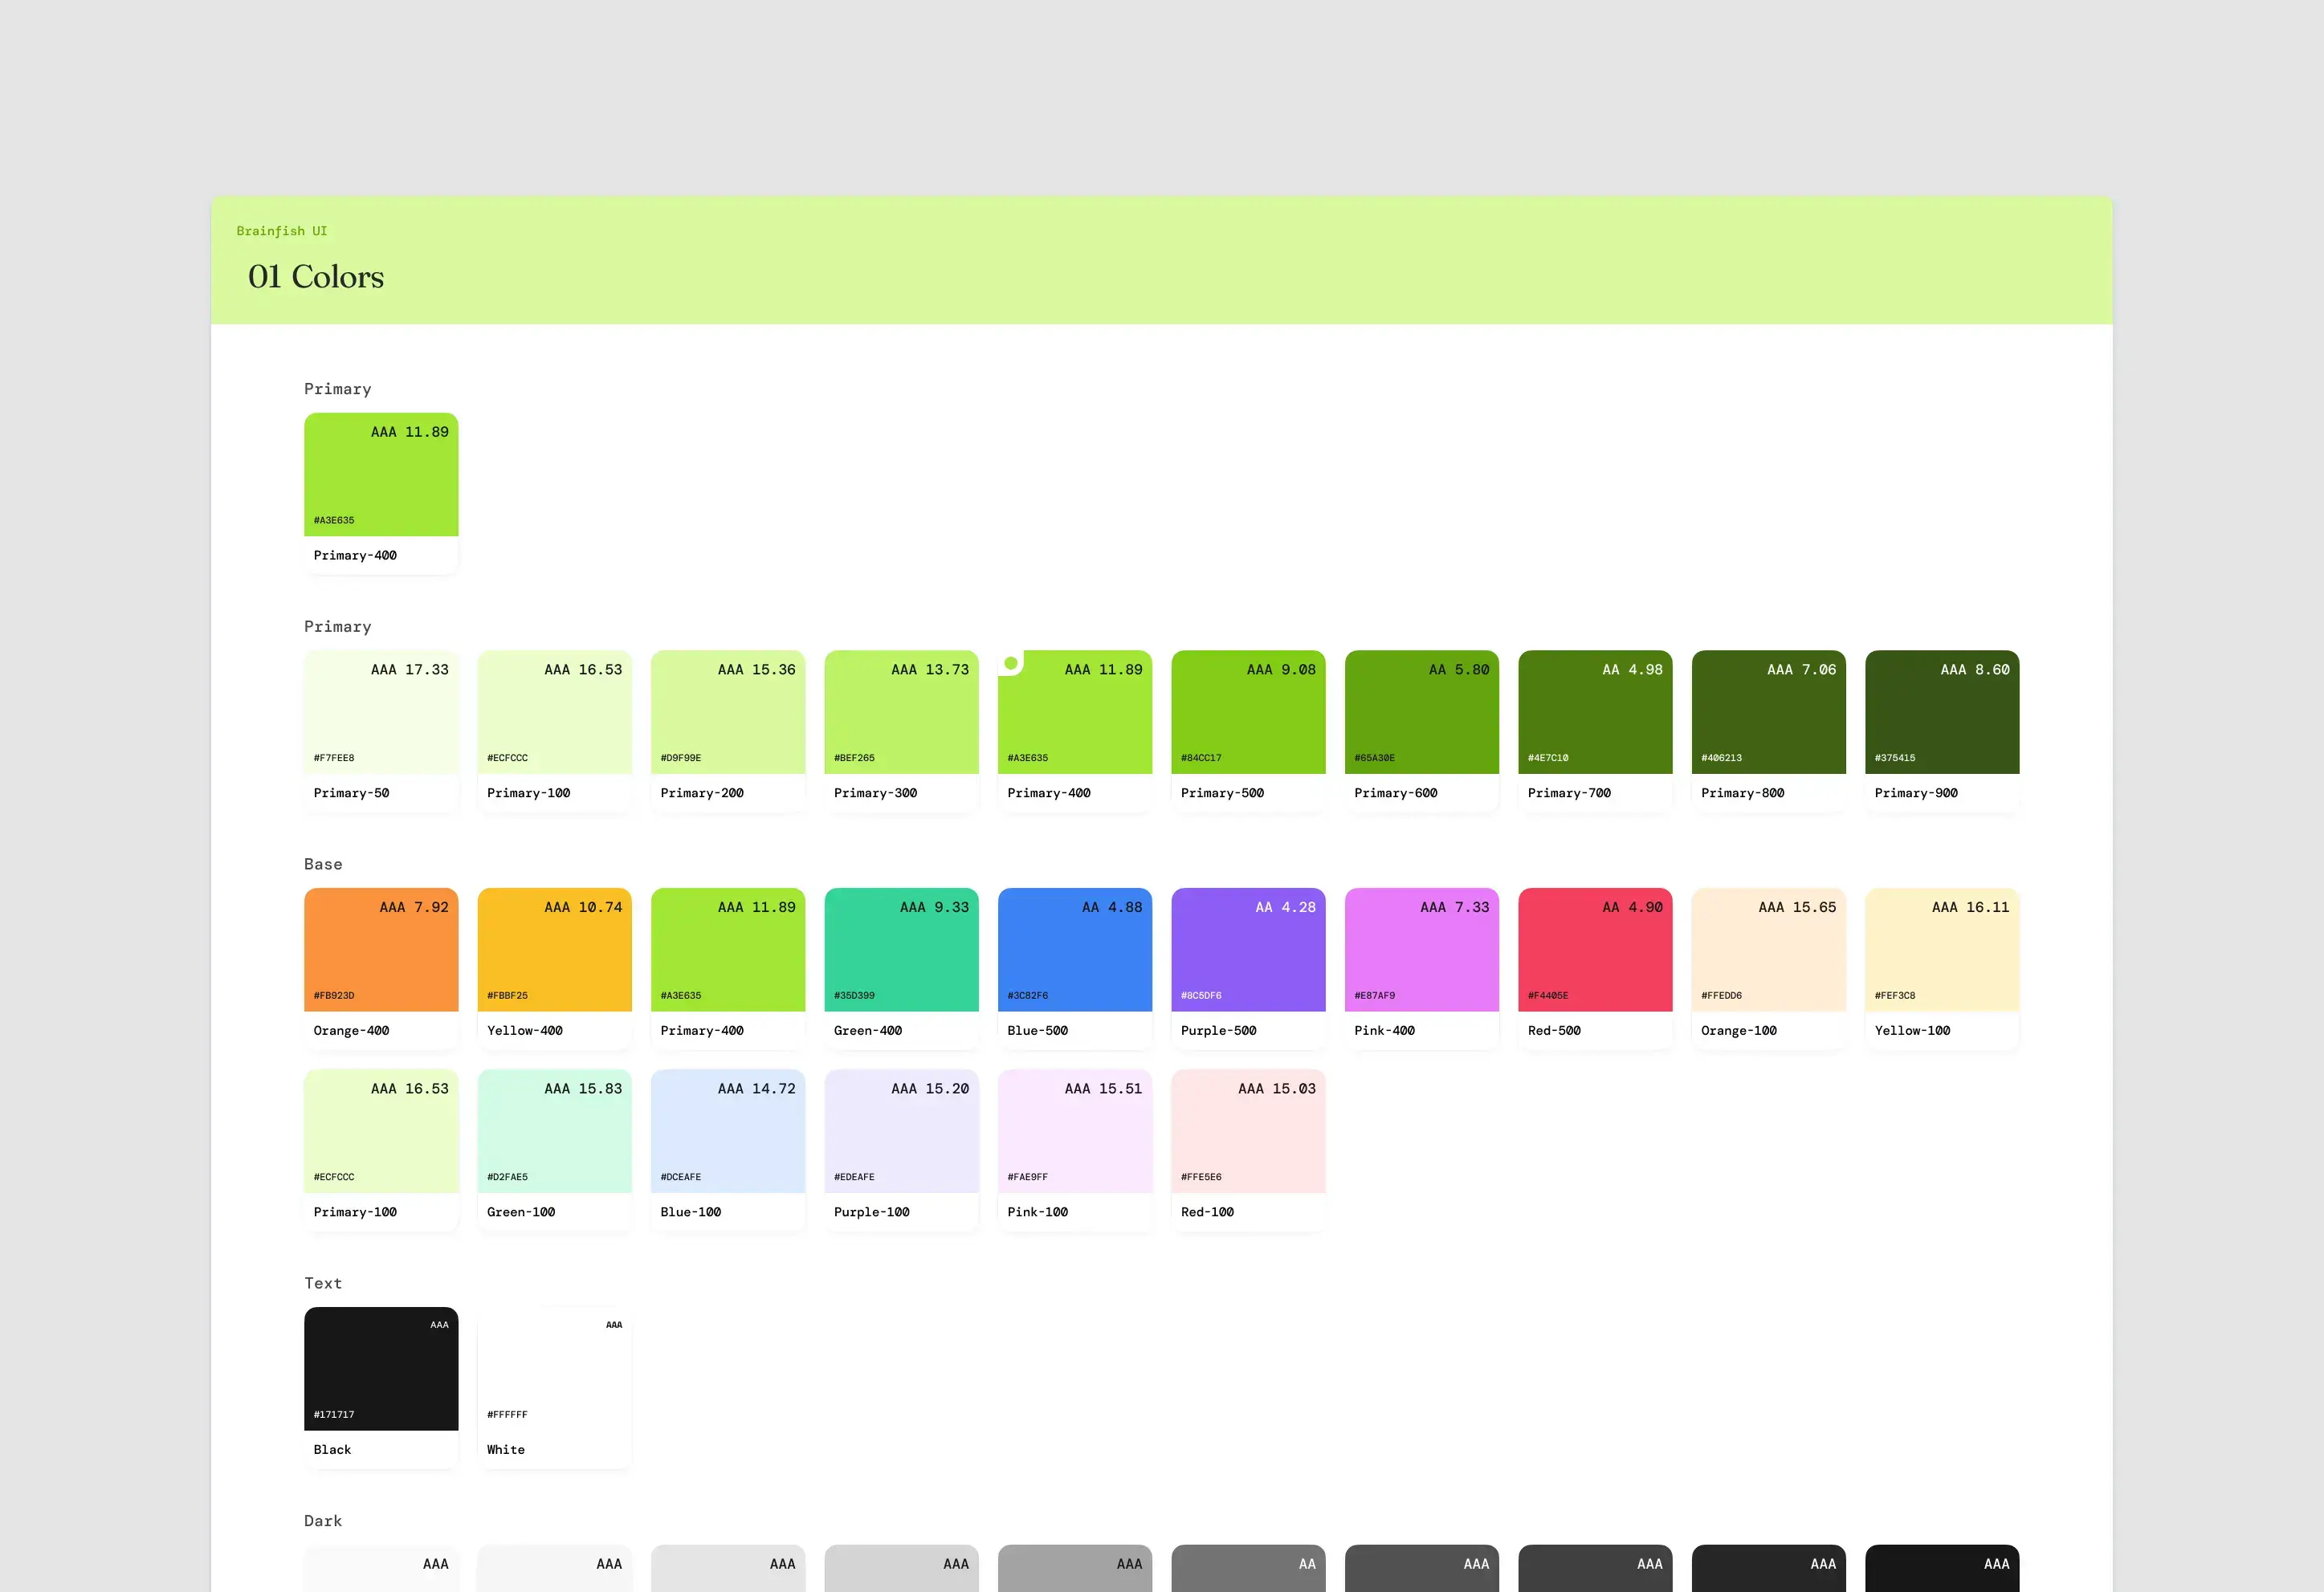Click the #3C82F6 hex label

click(1028, 996)
